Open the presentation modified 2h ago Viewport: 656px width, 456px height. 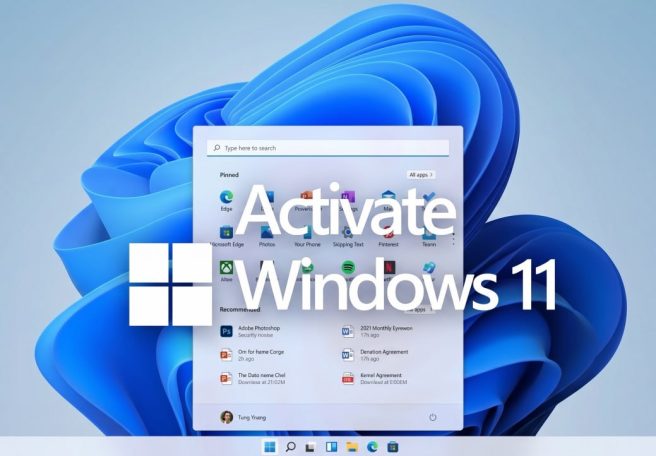[x=252, y=355]
